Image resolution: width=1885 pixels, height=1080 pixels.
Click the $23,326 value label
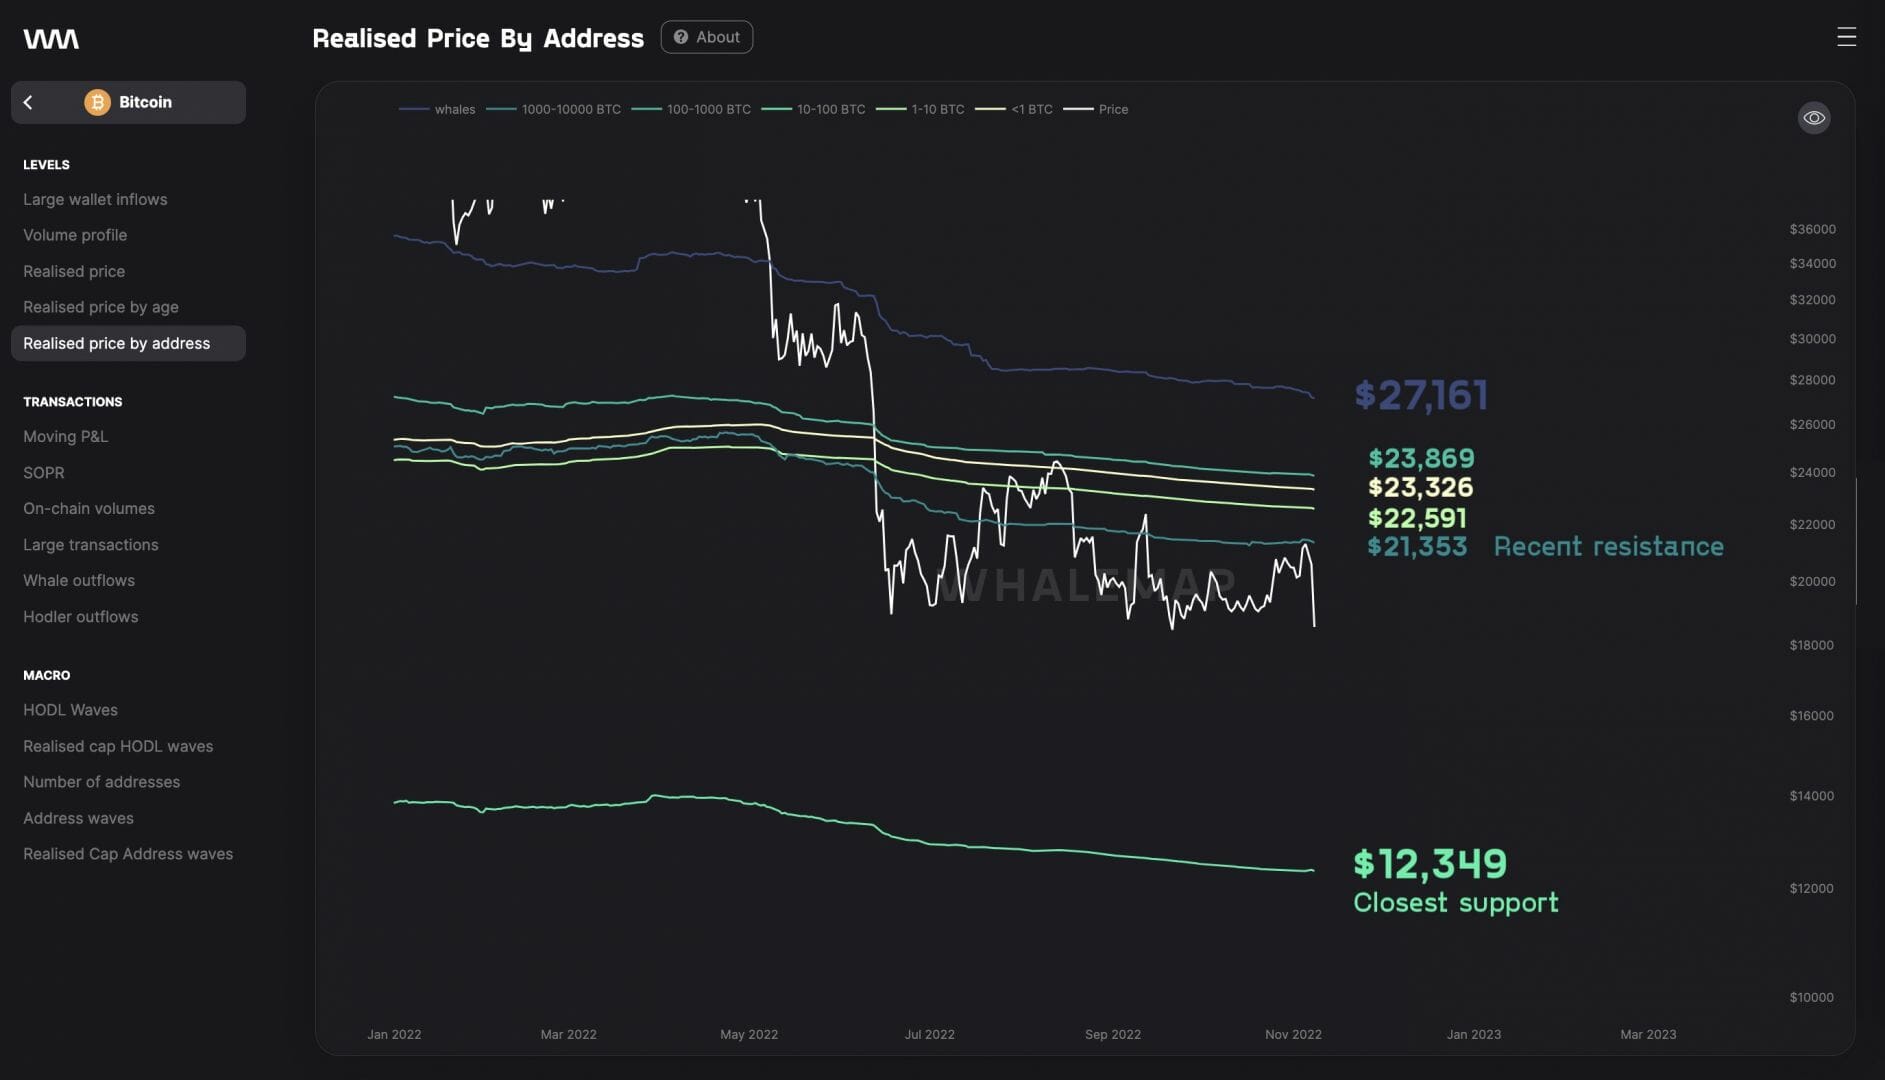1420,487
